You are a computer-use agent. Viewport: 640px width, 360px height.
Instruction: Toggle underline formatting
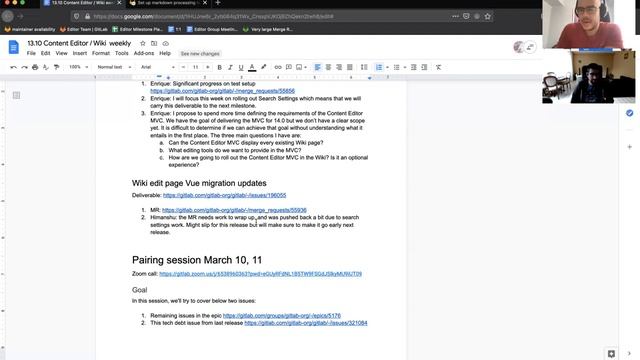coord(241,67)
